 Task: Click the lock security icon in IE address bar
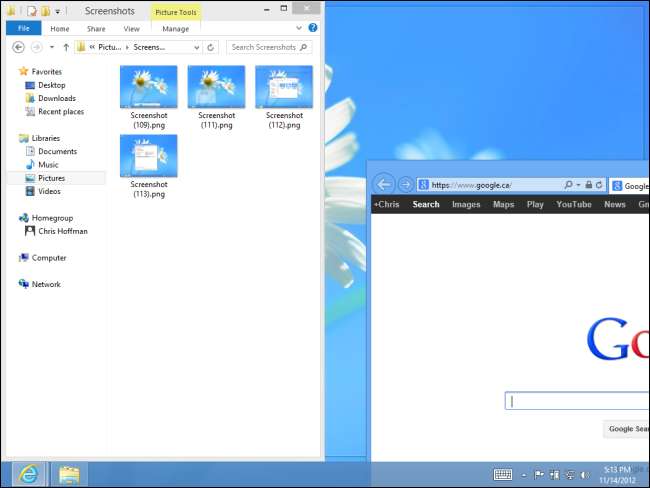(589, 185)
